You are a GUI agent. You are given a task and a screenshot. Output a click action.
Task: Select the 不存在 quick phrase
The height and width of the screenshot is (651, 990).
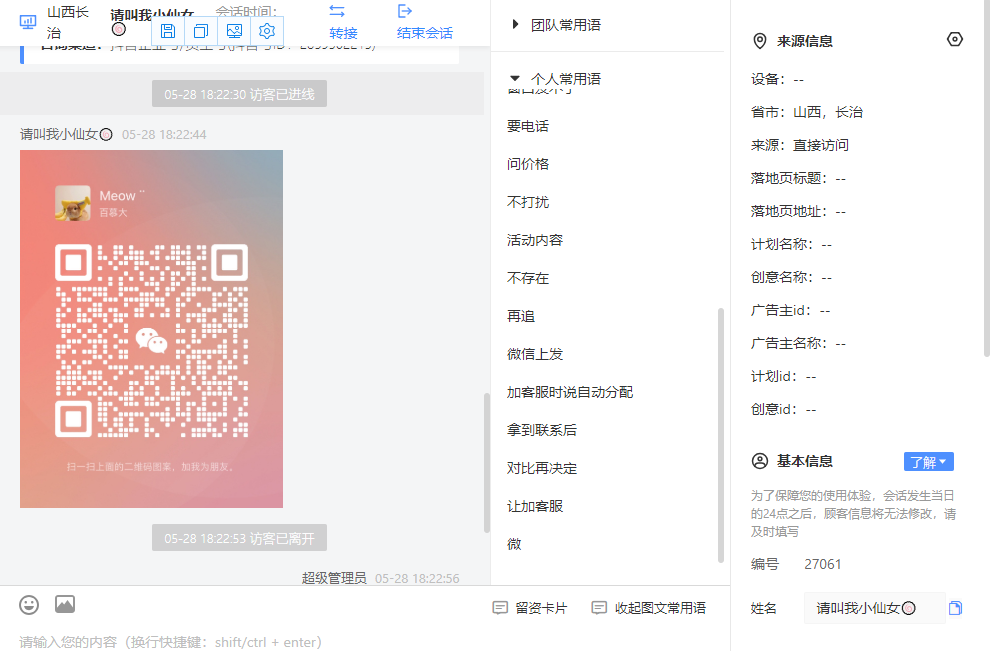coord(528,278)
